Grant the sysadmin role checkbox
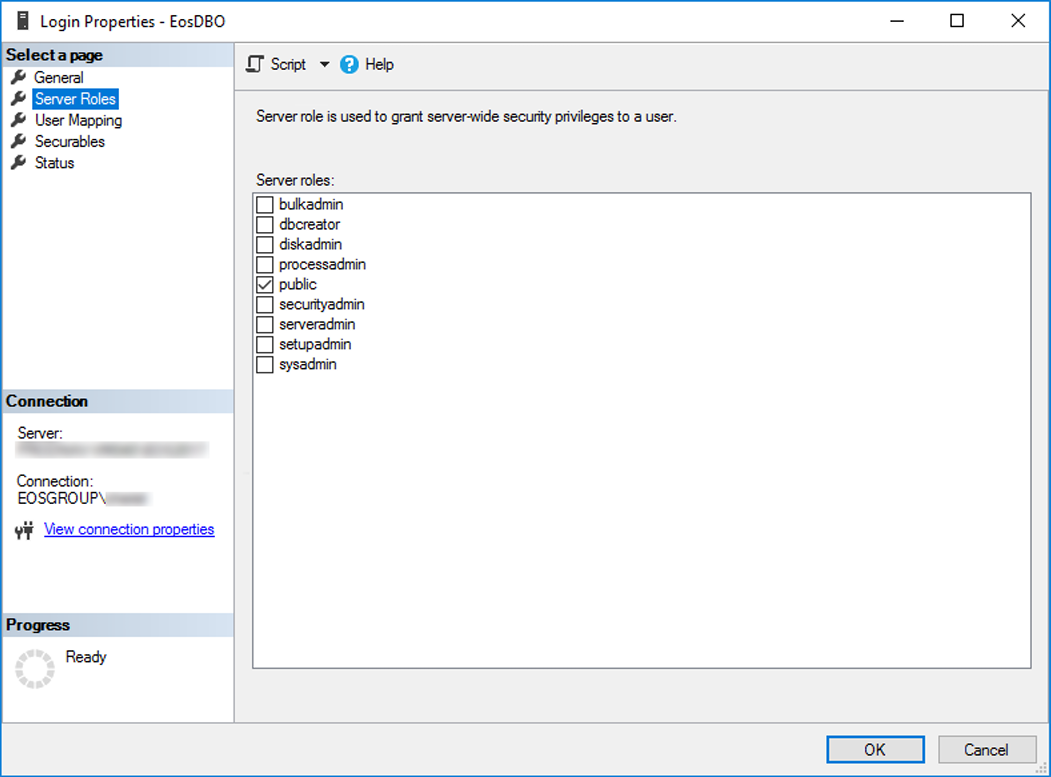The height and width of the screenshot is (777, 1051). point(265,365)
